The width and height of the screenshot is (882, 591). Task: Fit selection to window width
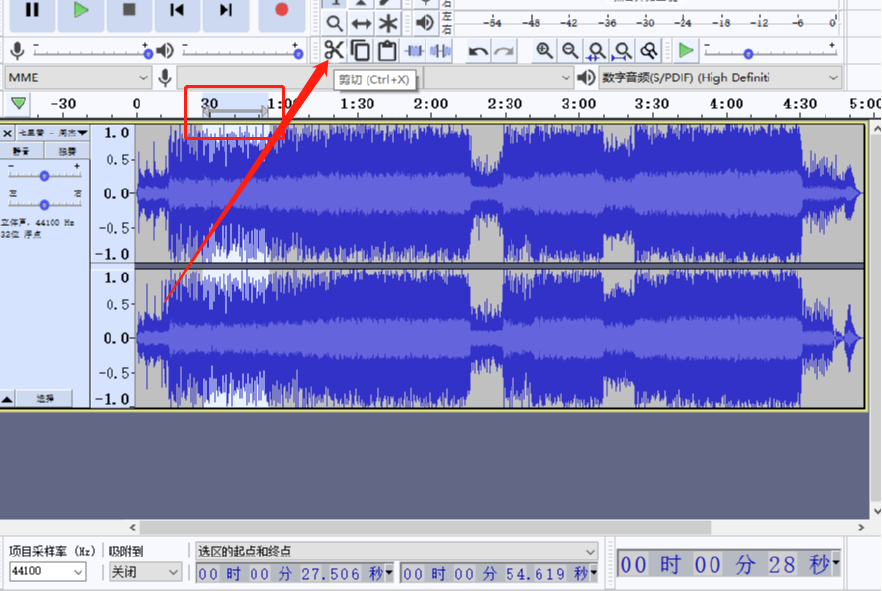pyautogui.click(x=596, y=50)
